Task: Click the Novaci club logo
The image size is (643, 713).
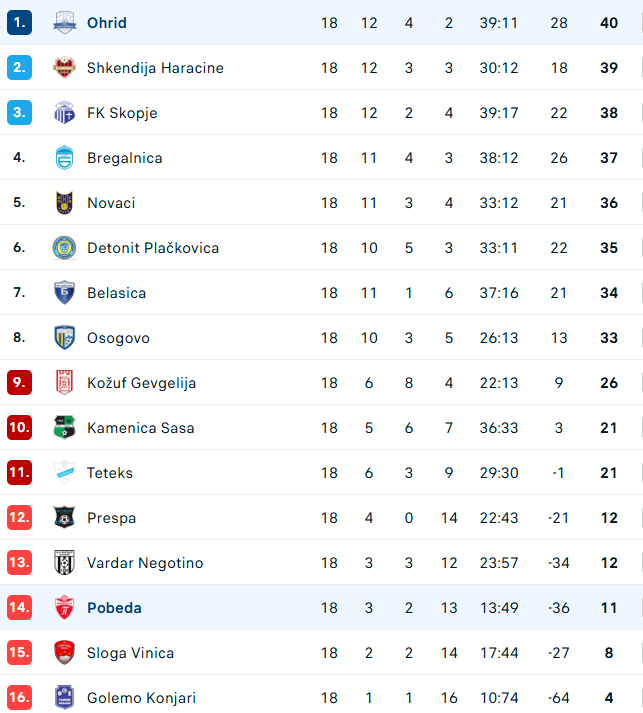Action: point(64,203)
